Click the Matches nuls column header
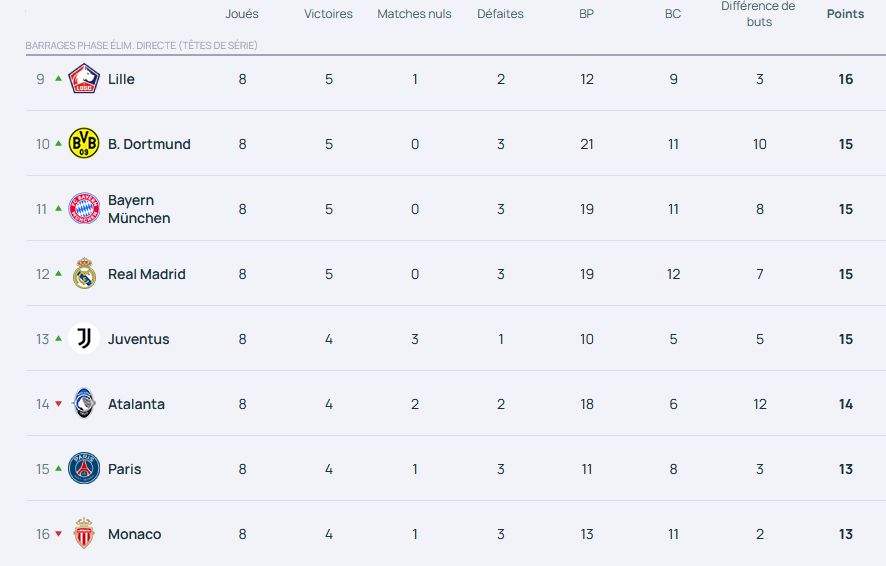The height and width of the screenshot is (566, 886). tap(414, 14)
